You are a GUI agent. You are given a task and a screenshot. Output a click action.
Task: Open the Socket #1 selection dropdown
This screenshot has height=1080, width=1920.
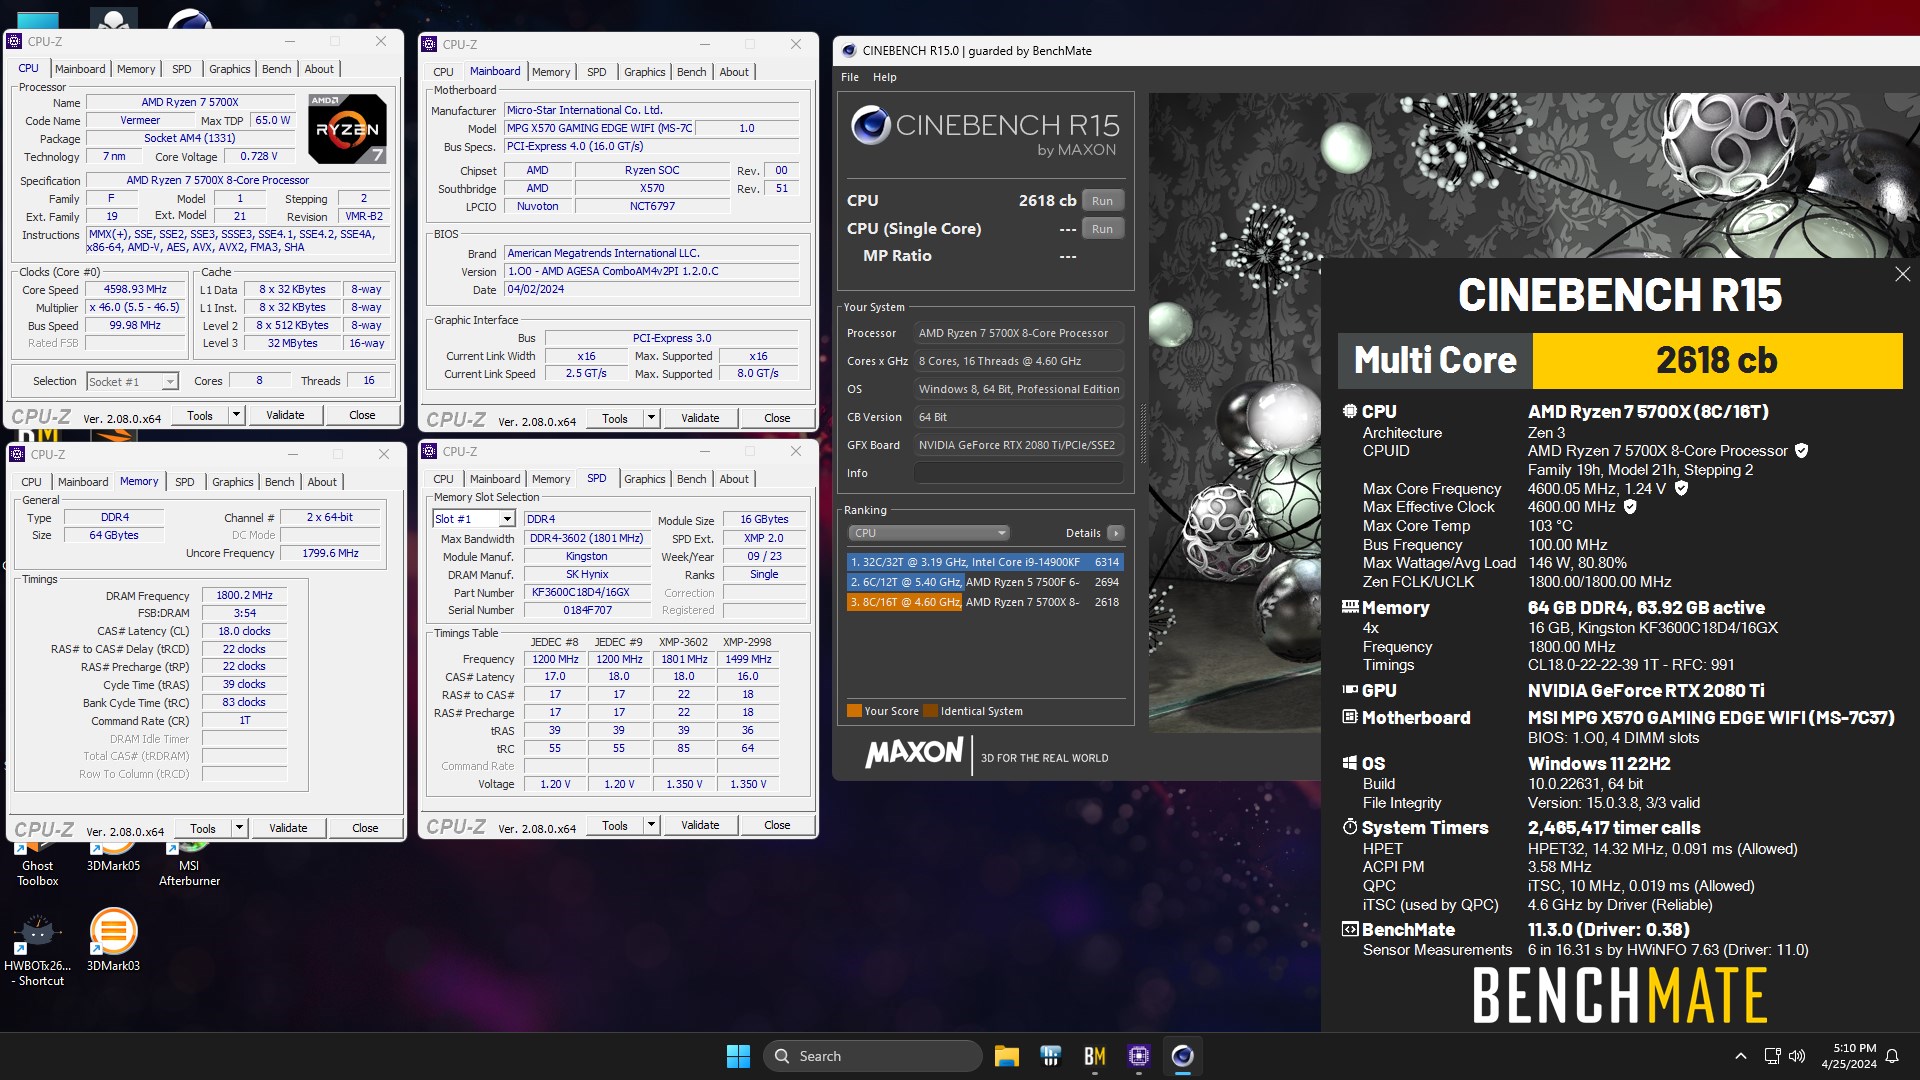click(132, 381)
